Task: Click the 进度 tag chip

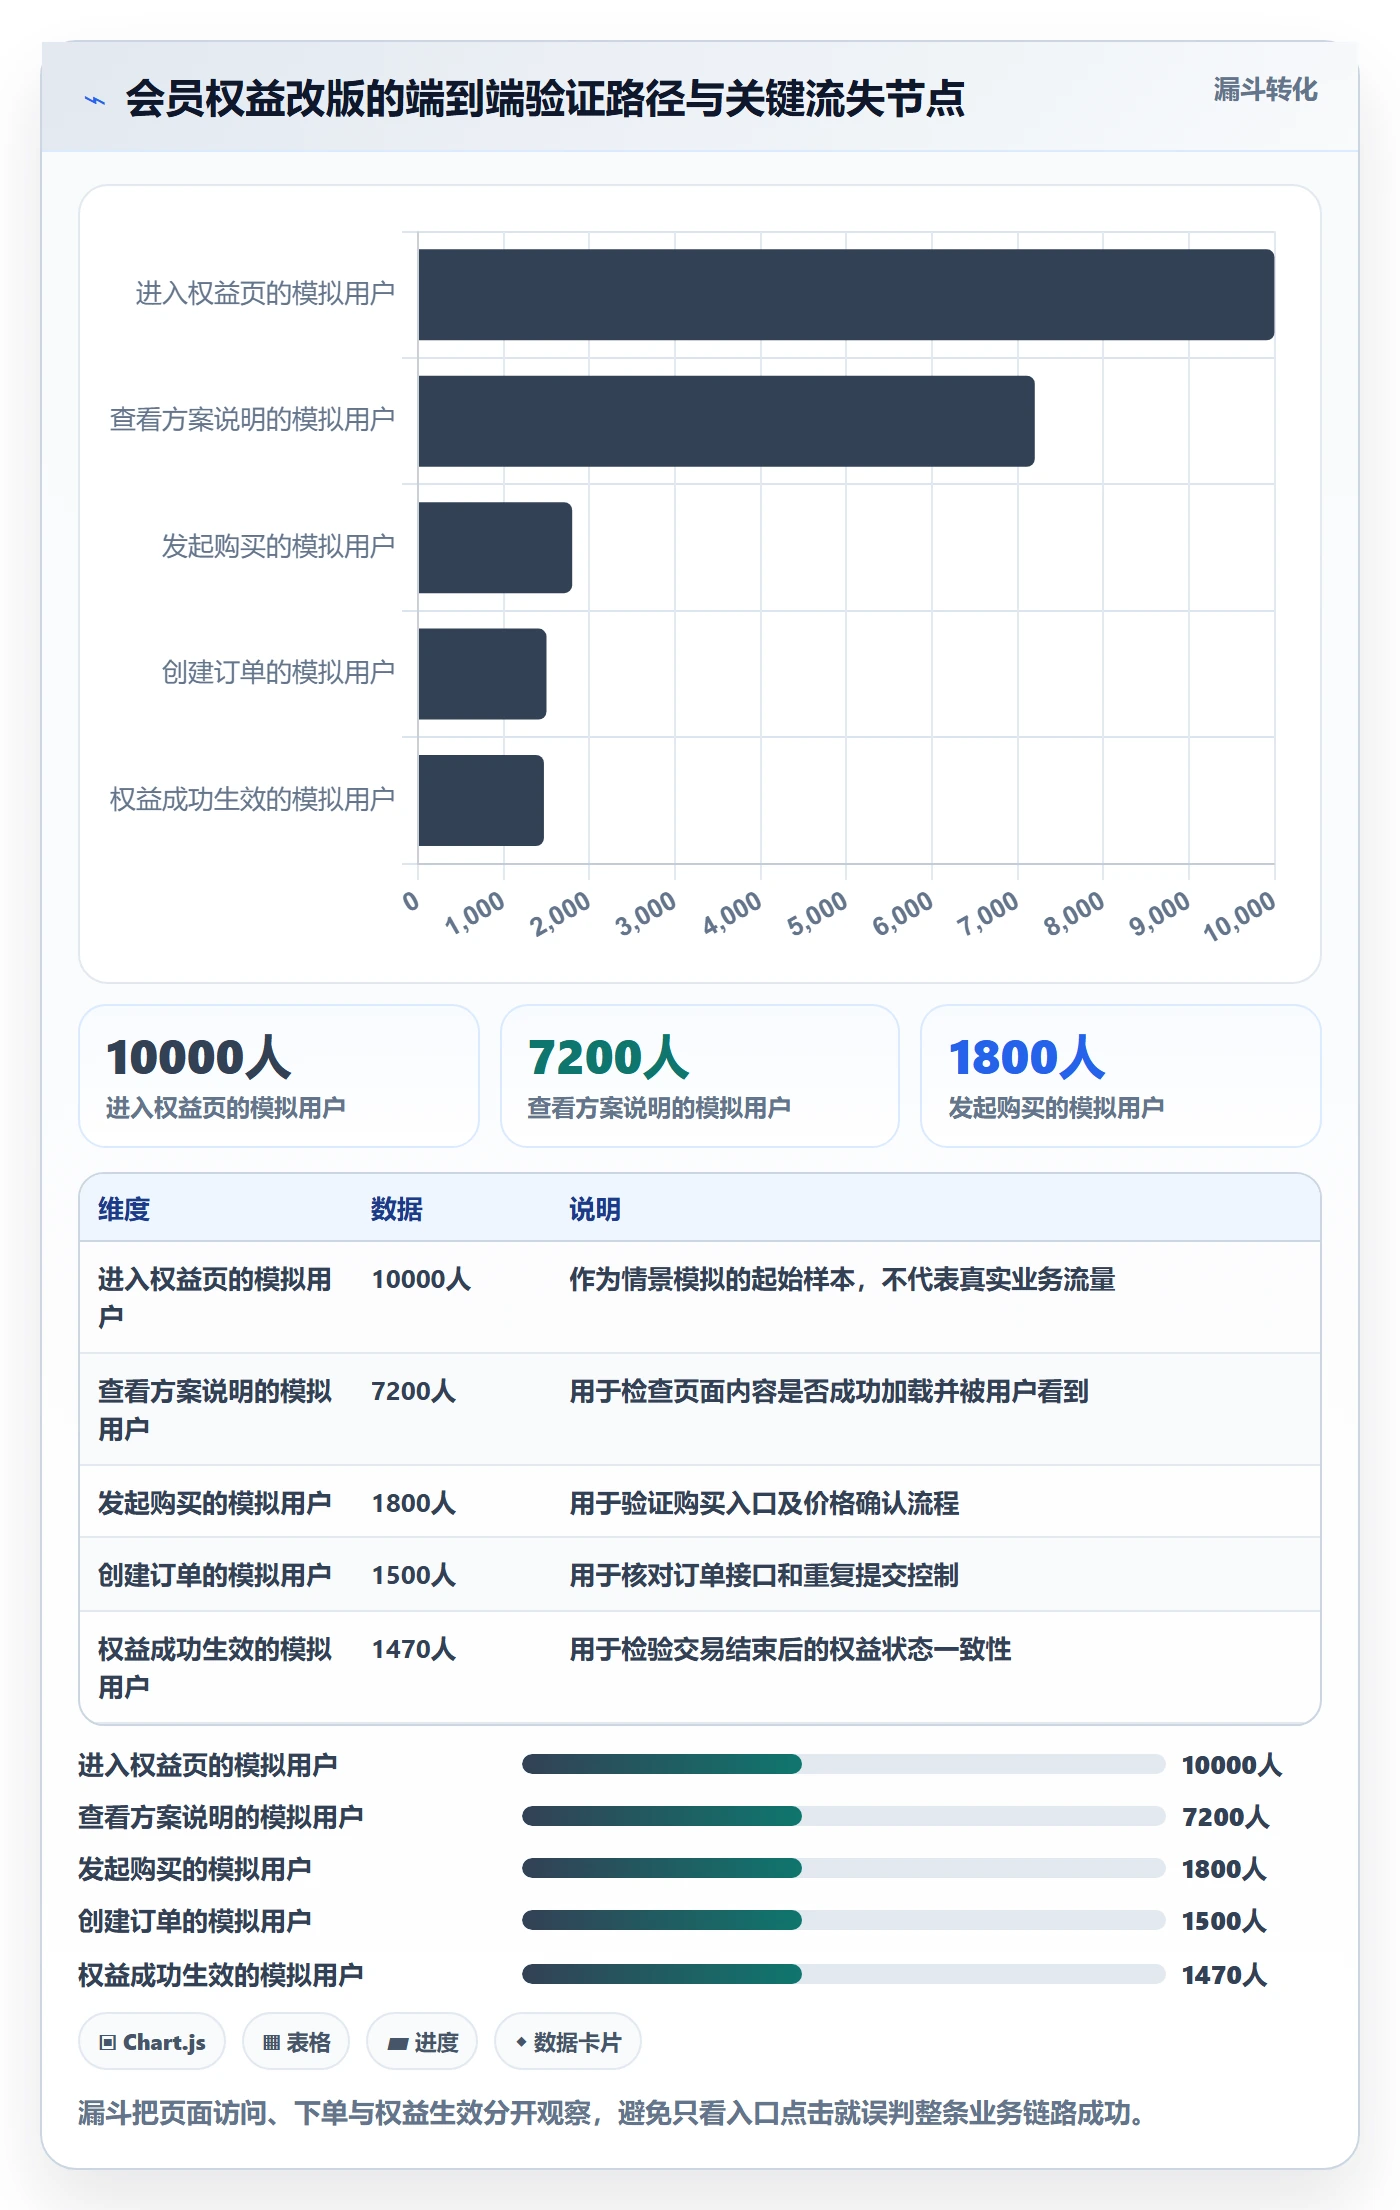Action: (422, 2042)
